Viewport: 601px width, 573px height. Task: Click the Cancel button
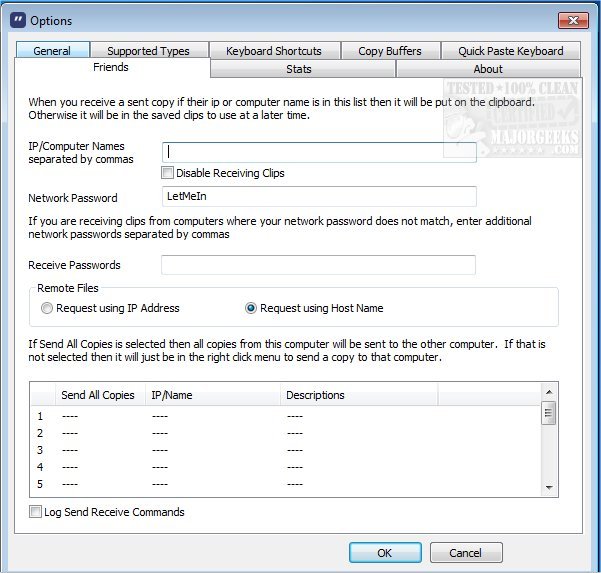click(x=466, y=553)
